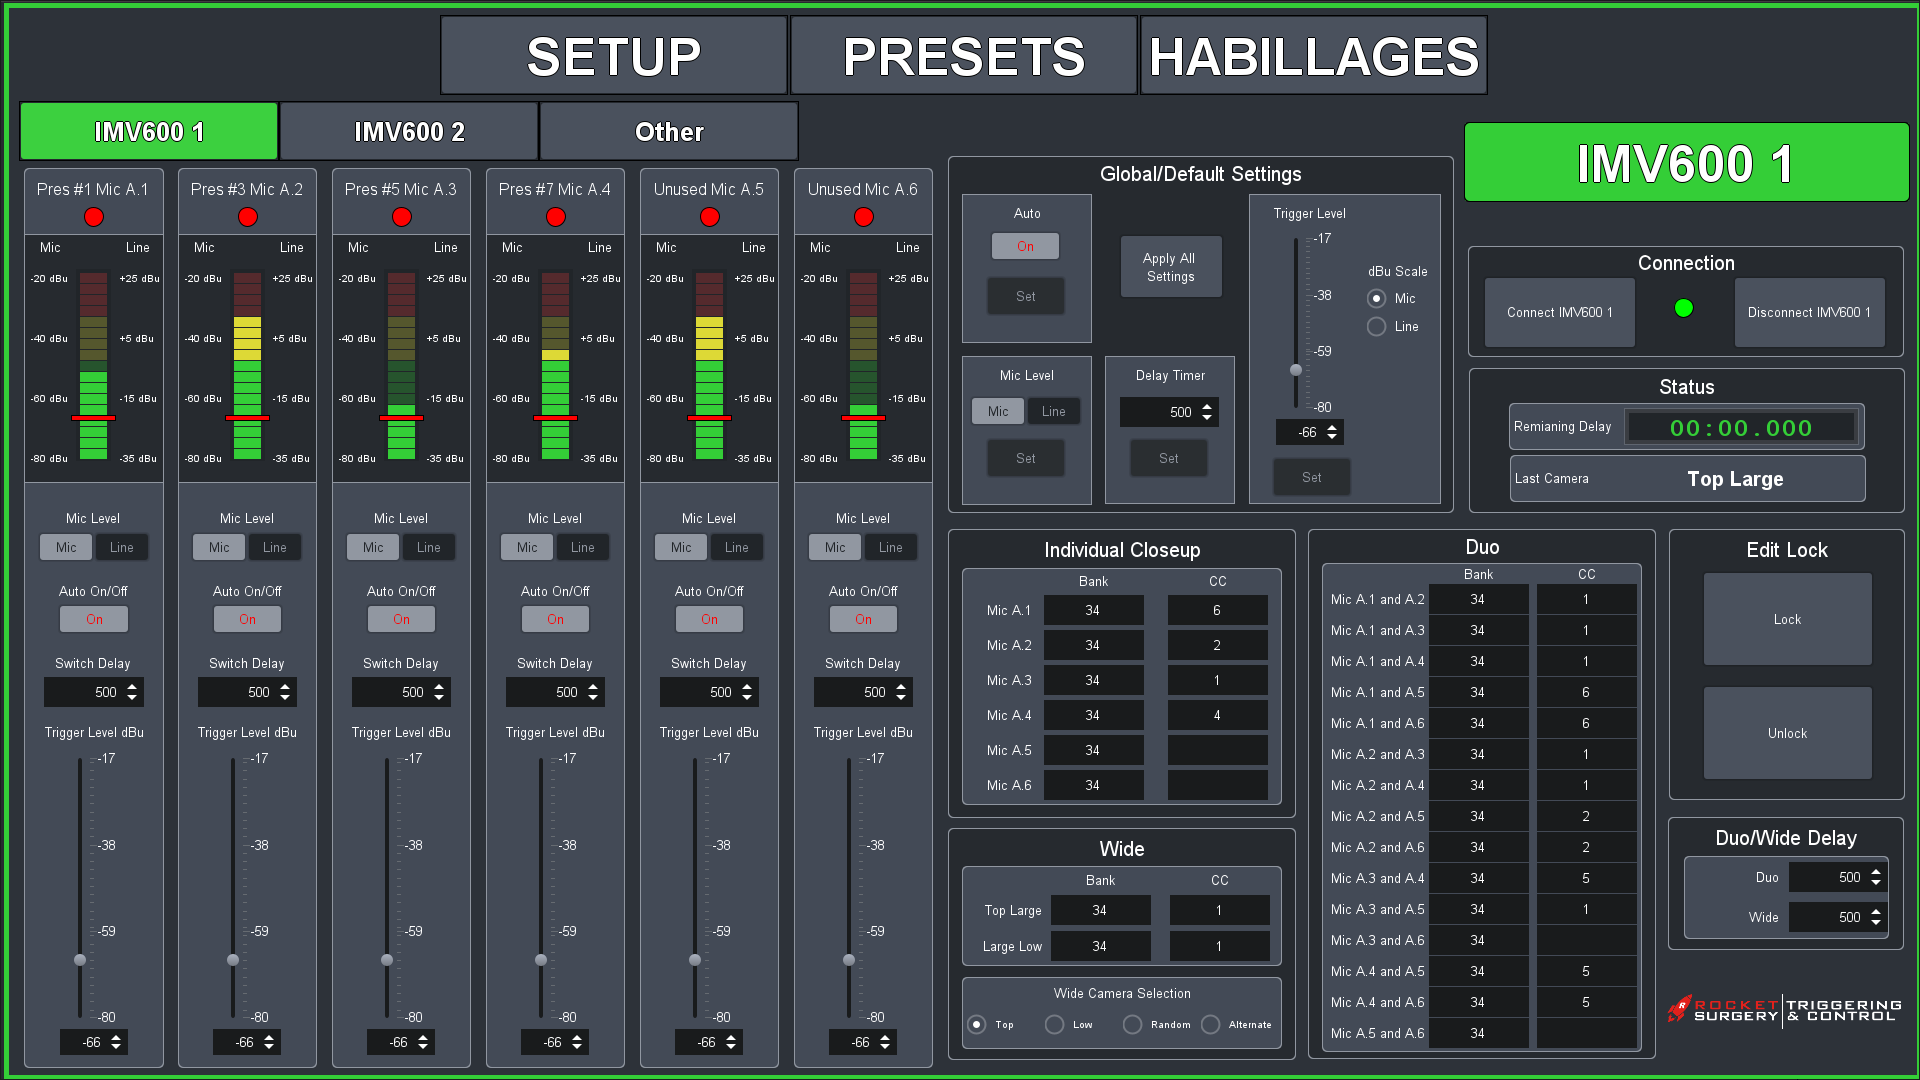Toggle Auto On/Off for Pres #3 Mic A.2
Screen dimensions: 1920x1080
coord(247,620)
